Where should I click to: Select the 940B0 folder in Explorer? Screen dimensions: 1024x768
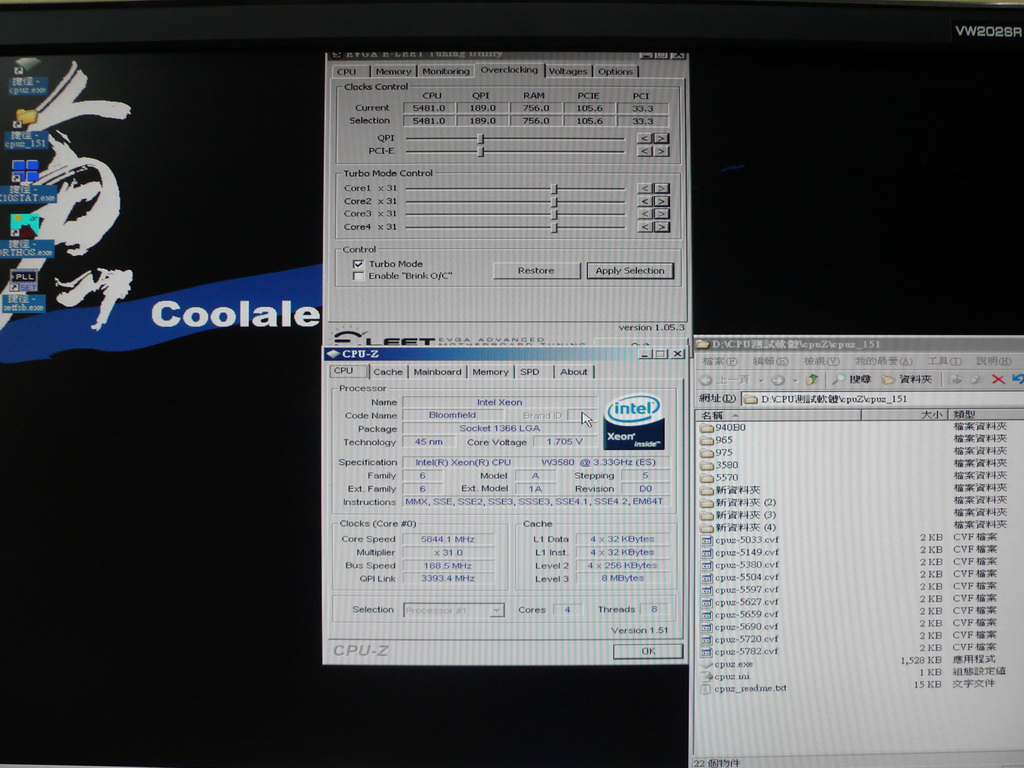(723, 428)
